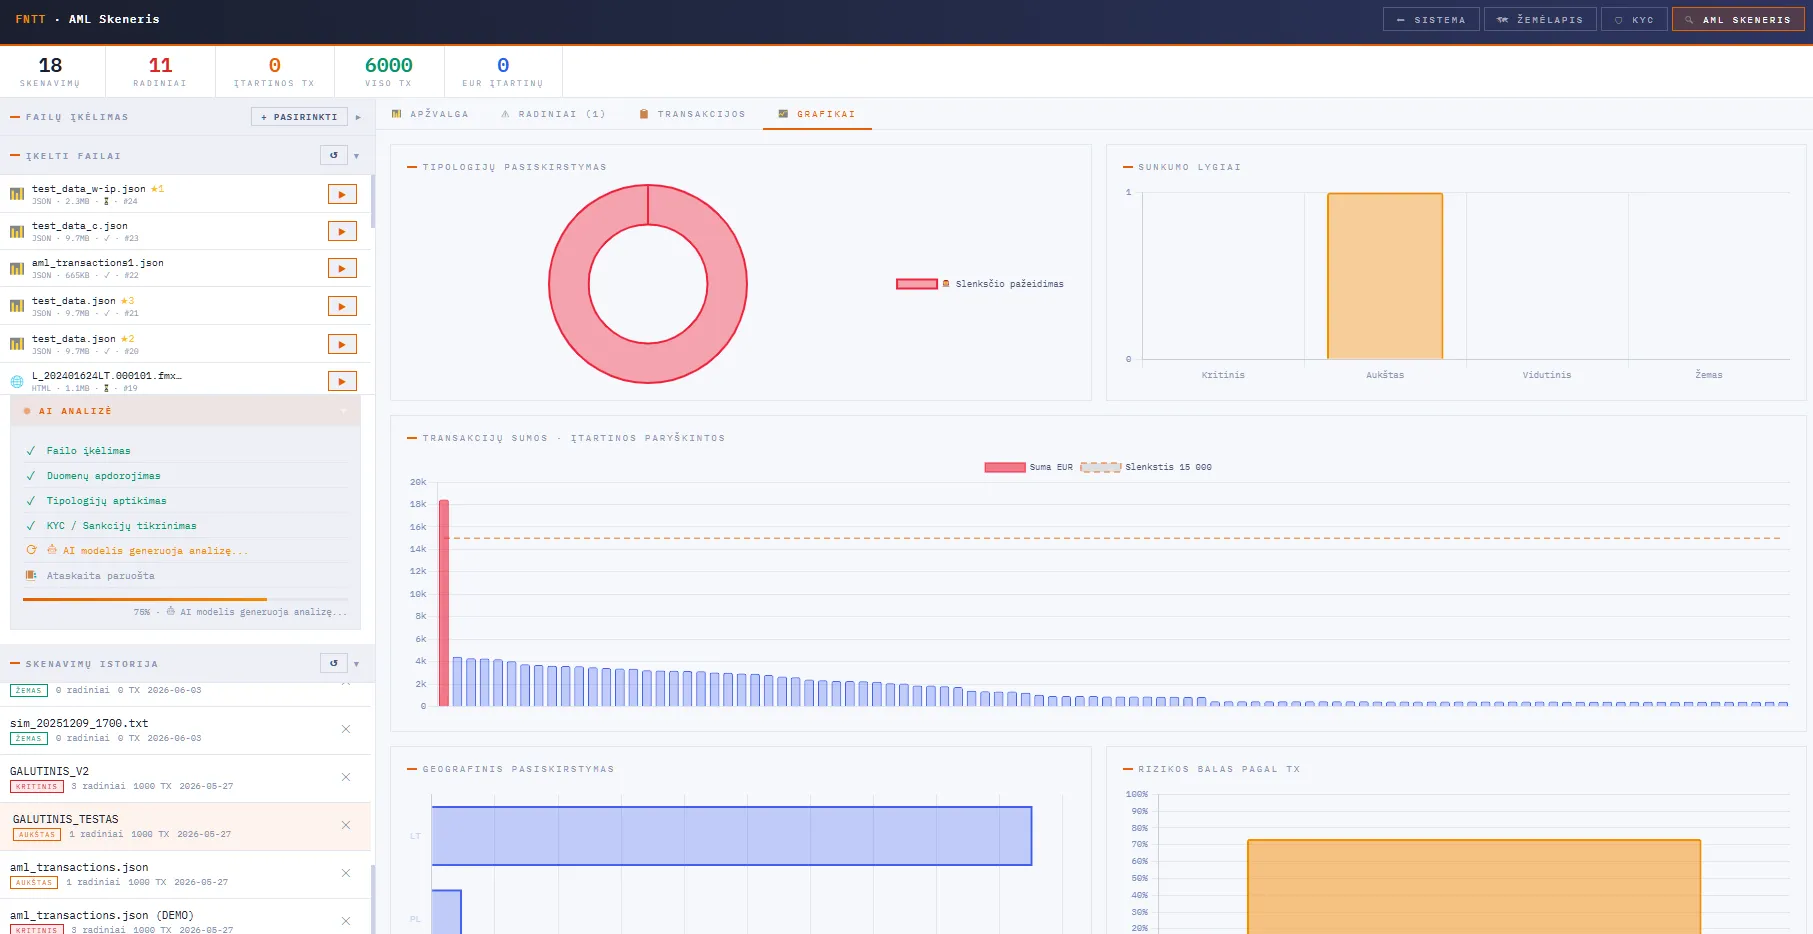Select the Grafikai tab
Screen dimensions: 1813x934
click(x=817, y=114)
